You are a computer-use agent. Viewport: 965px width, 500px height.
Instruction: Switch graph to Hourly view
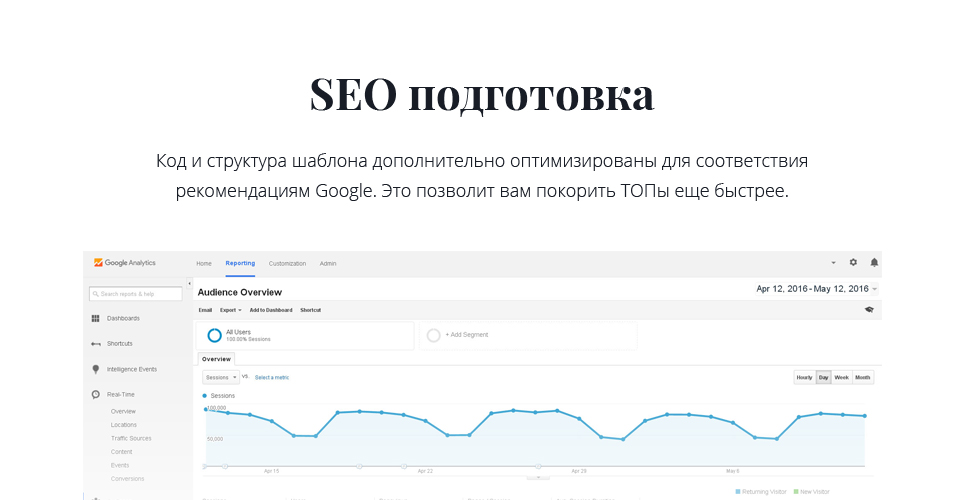pos(804,377)
